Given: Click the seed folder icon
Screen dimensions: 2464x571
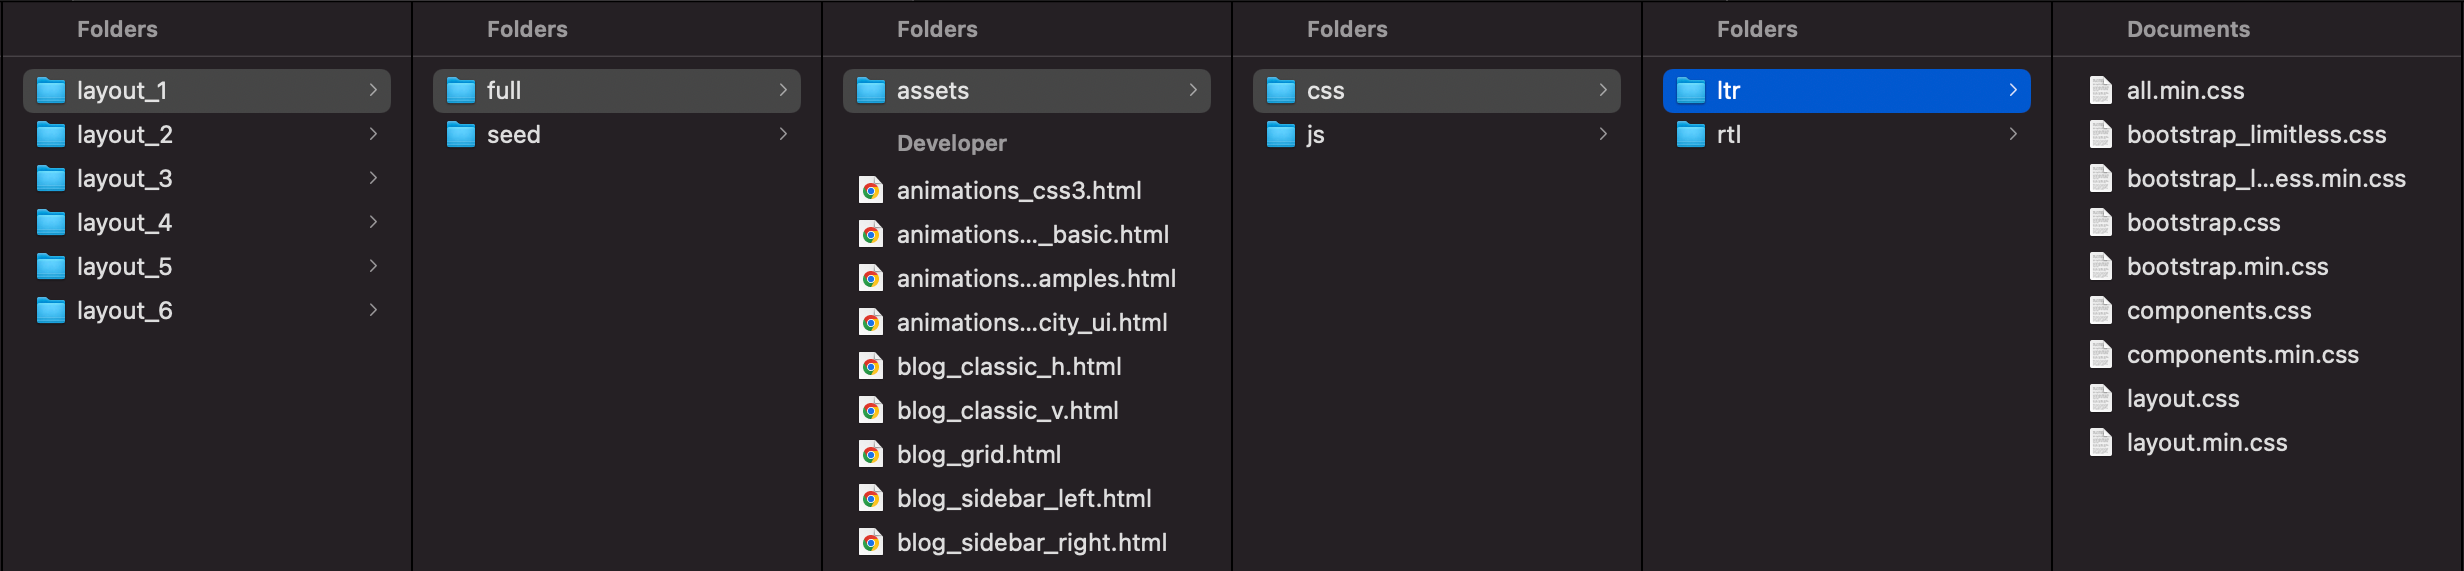Looking at the screenshot, I should click(x=461, y=135).
